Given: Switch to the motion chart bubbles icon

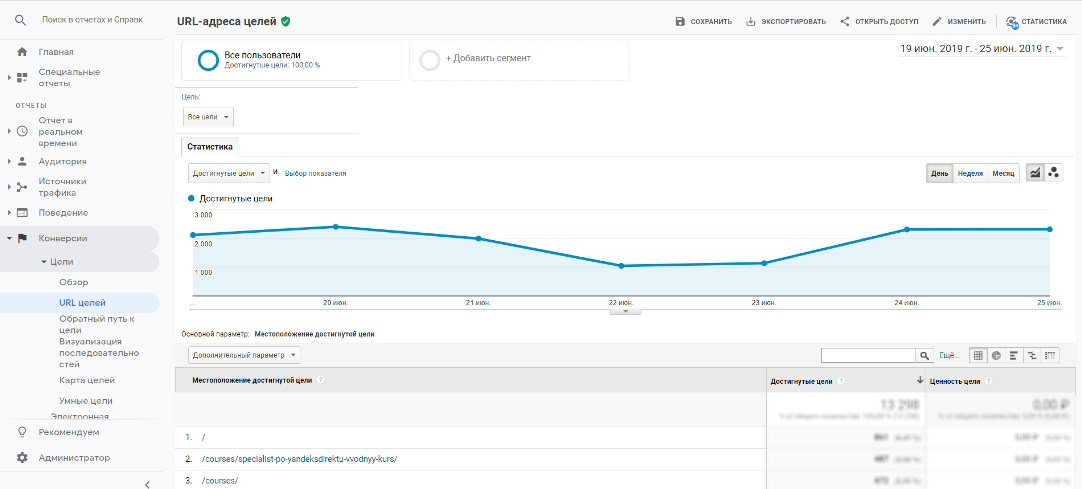Looking at the screenshot, I should click(x=1054, y=173).
